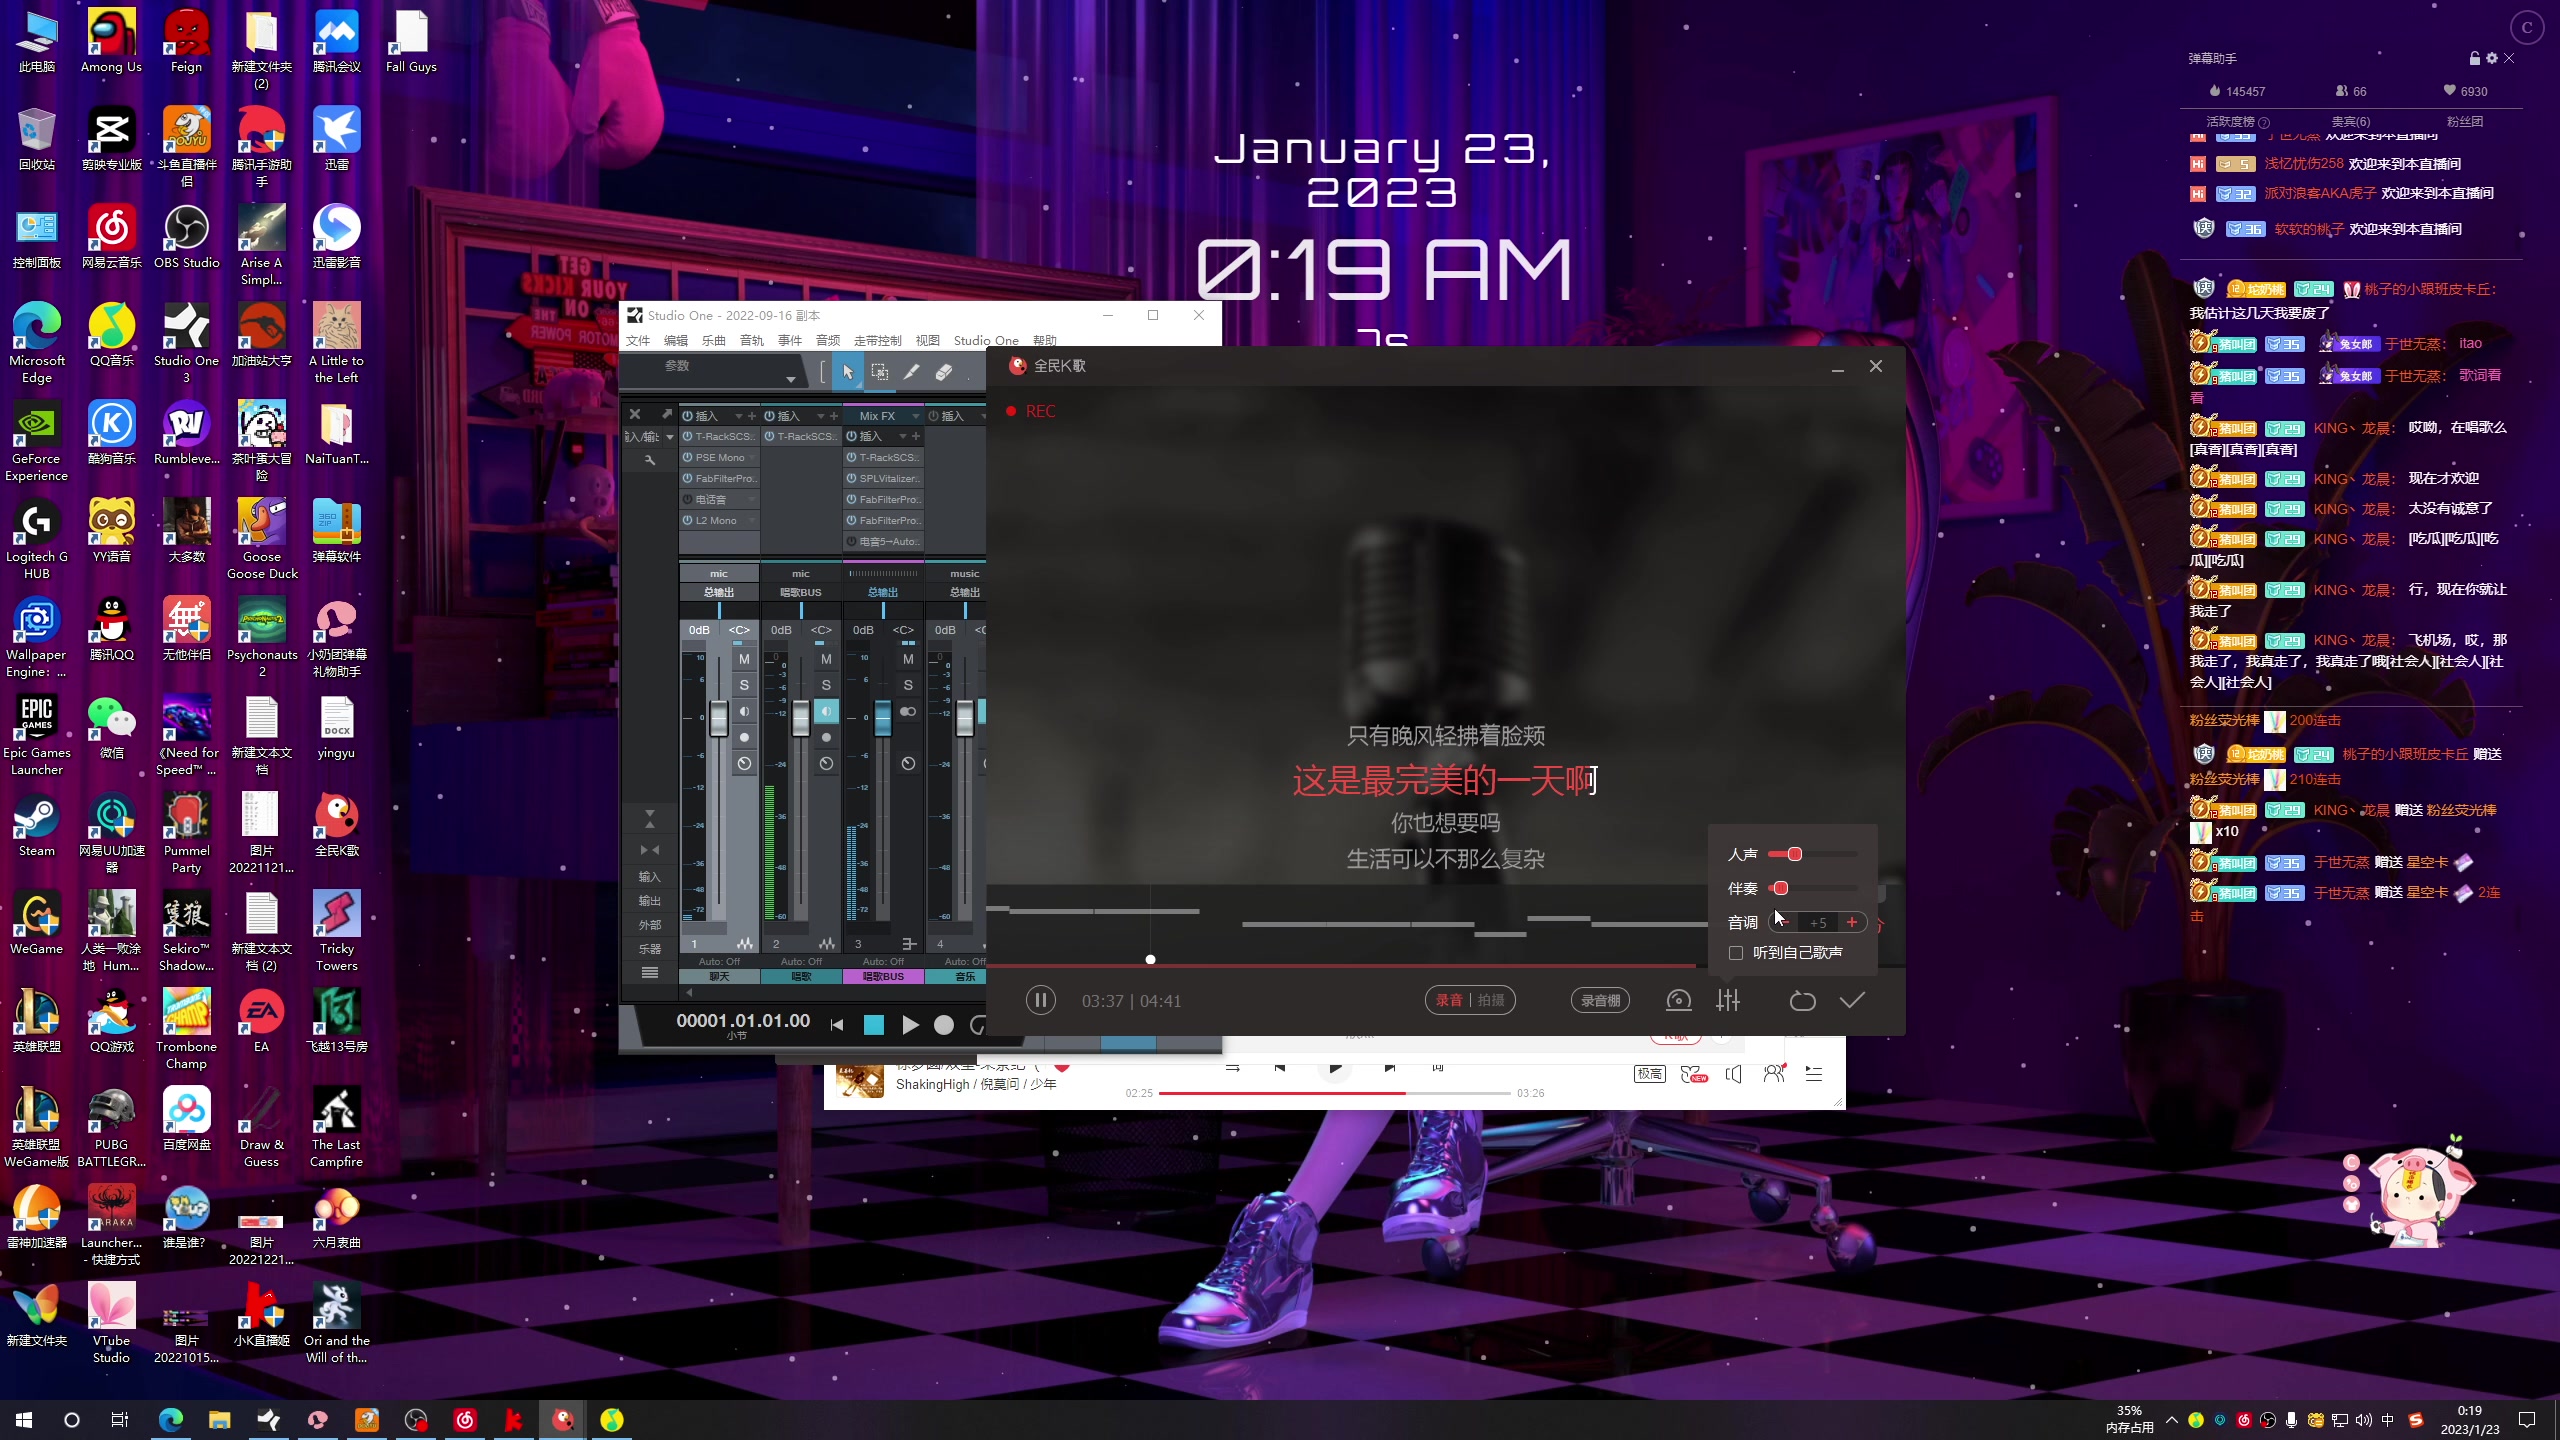Adjust the 人声 vocal volume slider

1795,854
